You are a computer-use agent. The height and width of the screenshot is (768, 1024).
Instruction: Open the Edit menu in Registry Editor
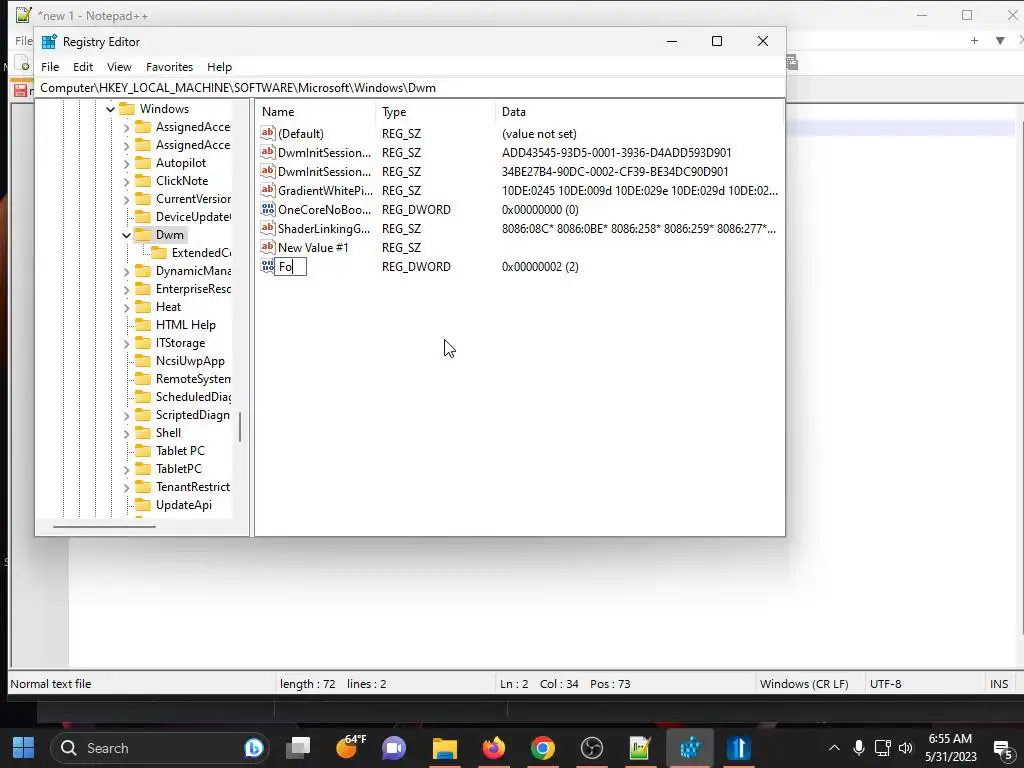pyautogui.click(x=82, y=67)
